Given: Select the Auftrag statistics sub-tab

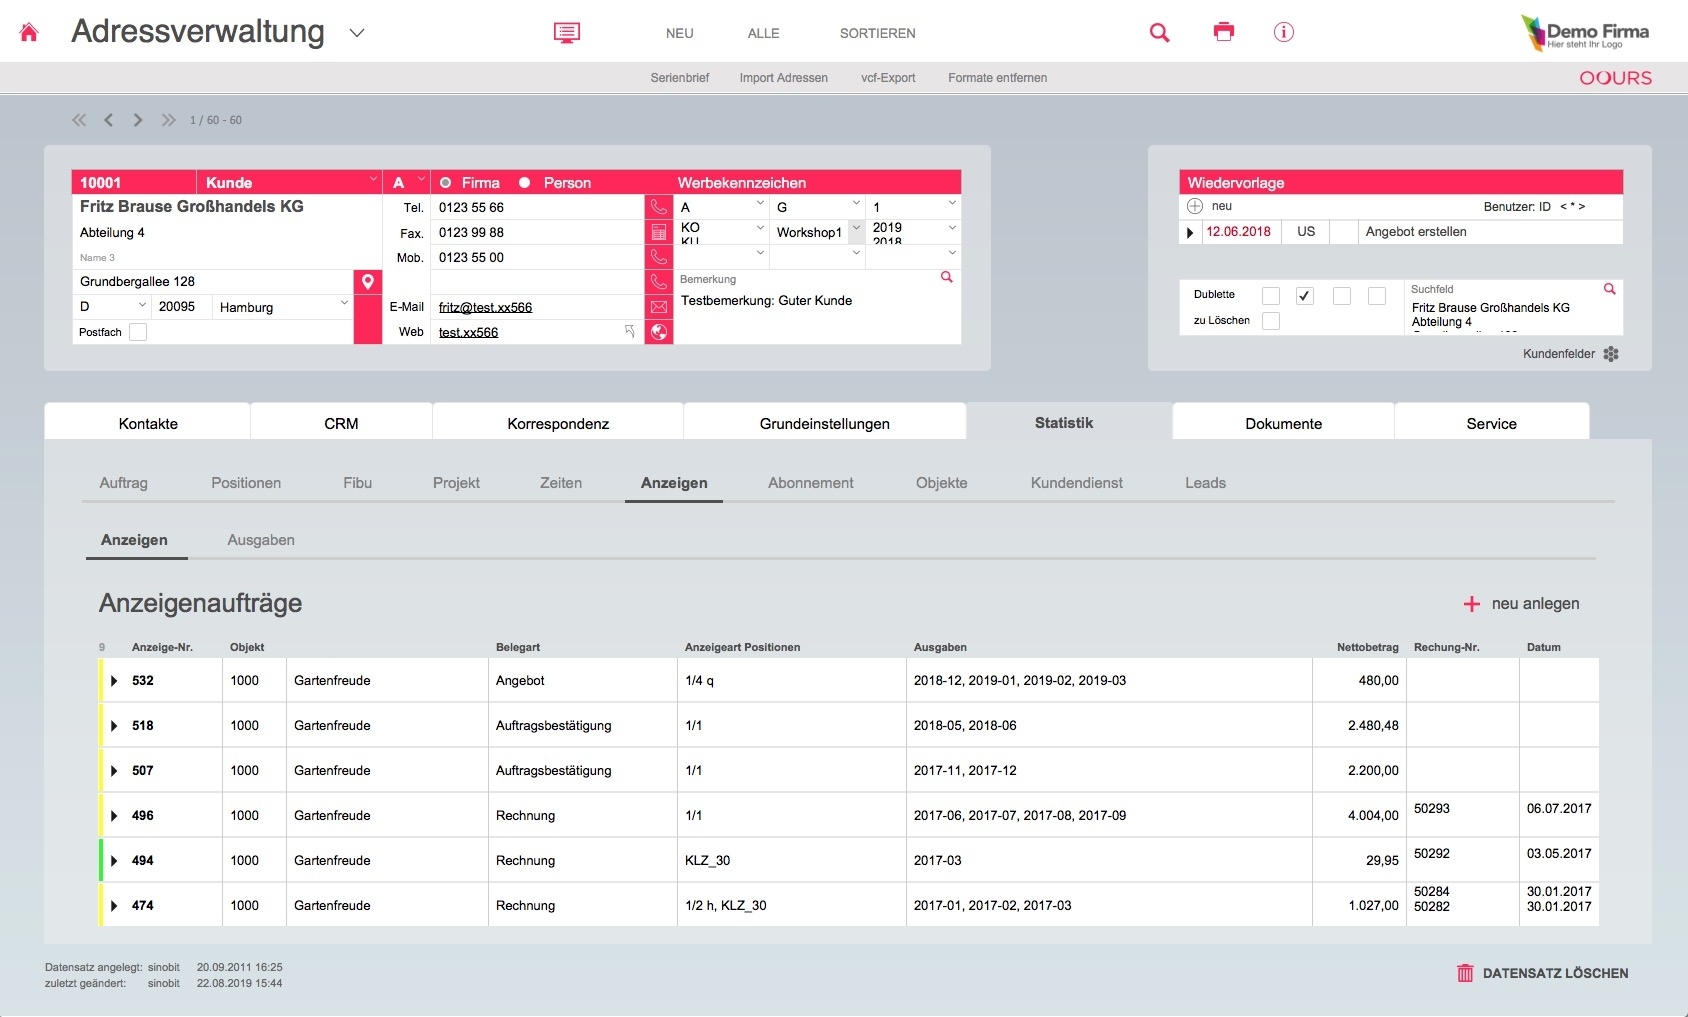Looking at the screenshot, I should [x=124, y=483].
